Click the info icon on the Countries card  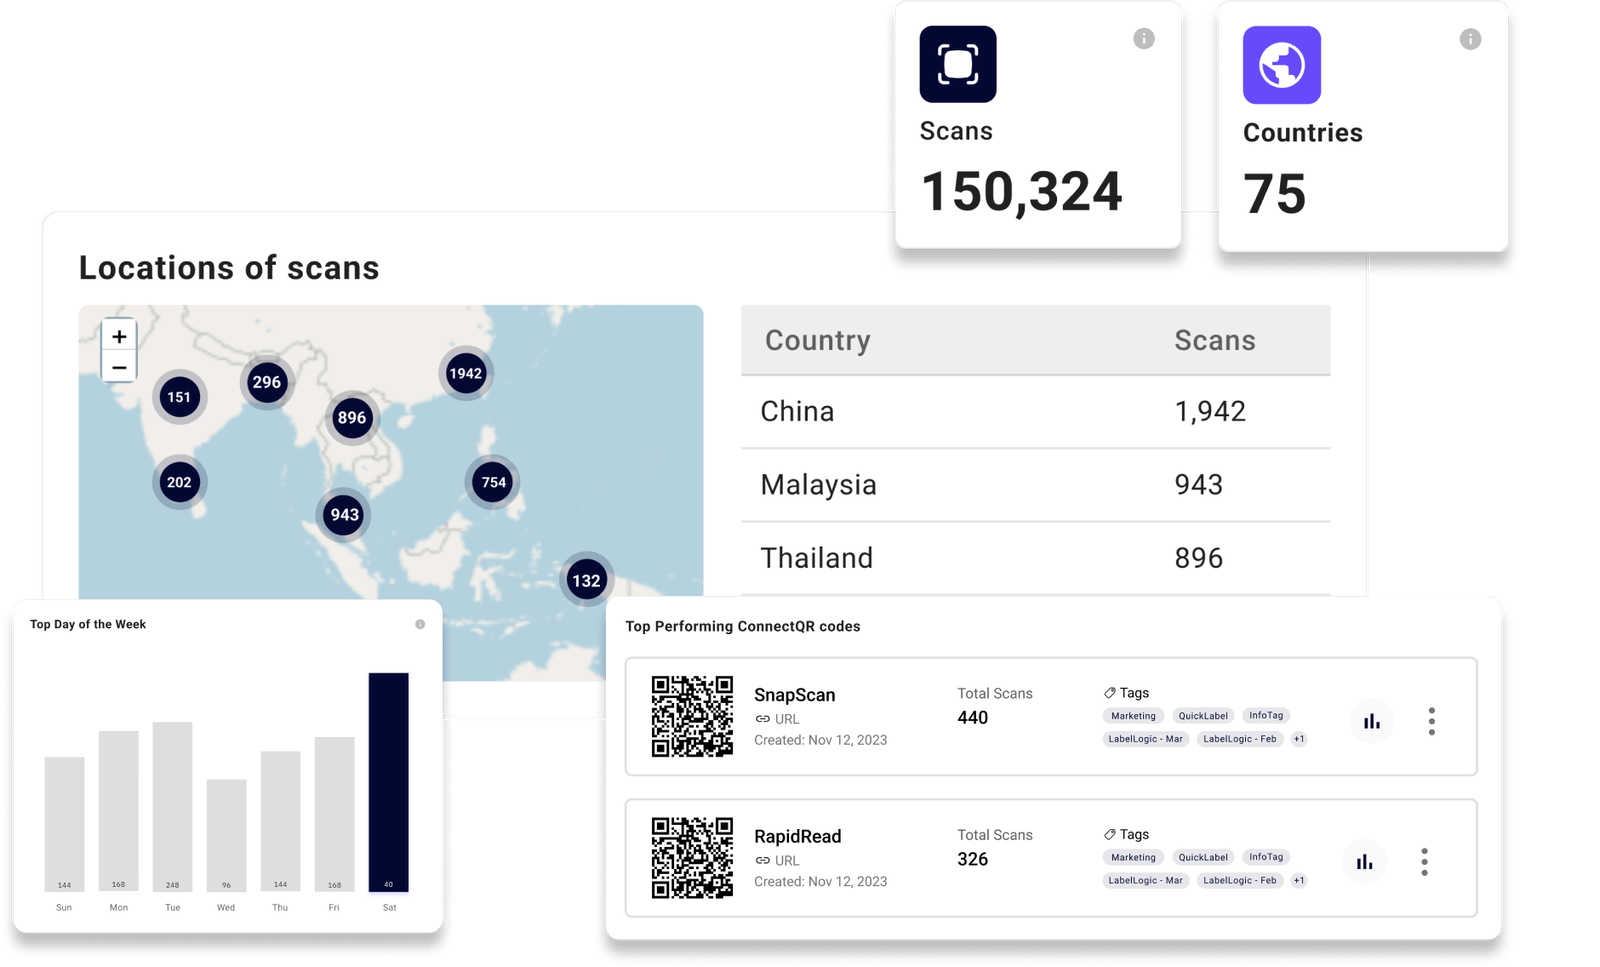point(1469,39)
